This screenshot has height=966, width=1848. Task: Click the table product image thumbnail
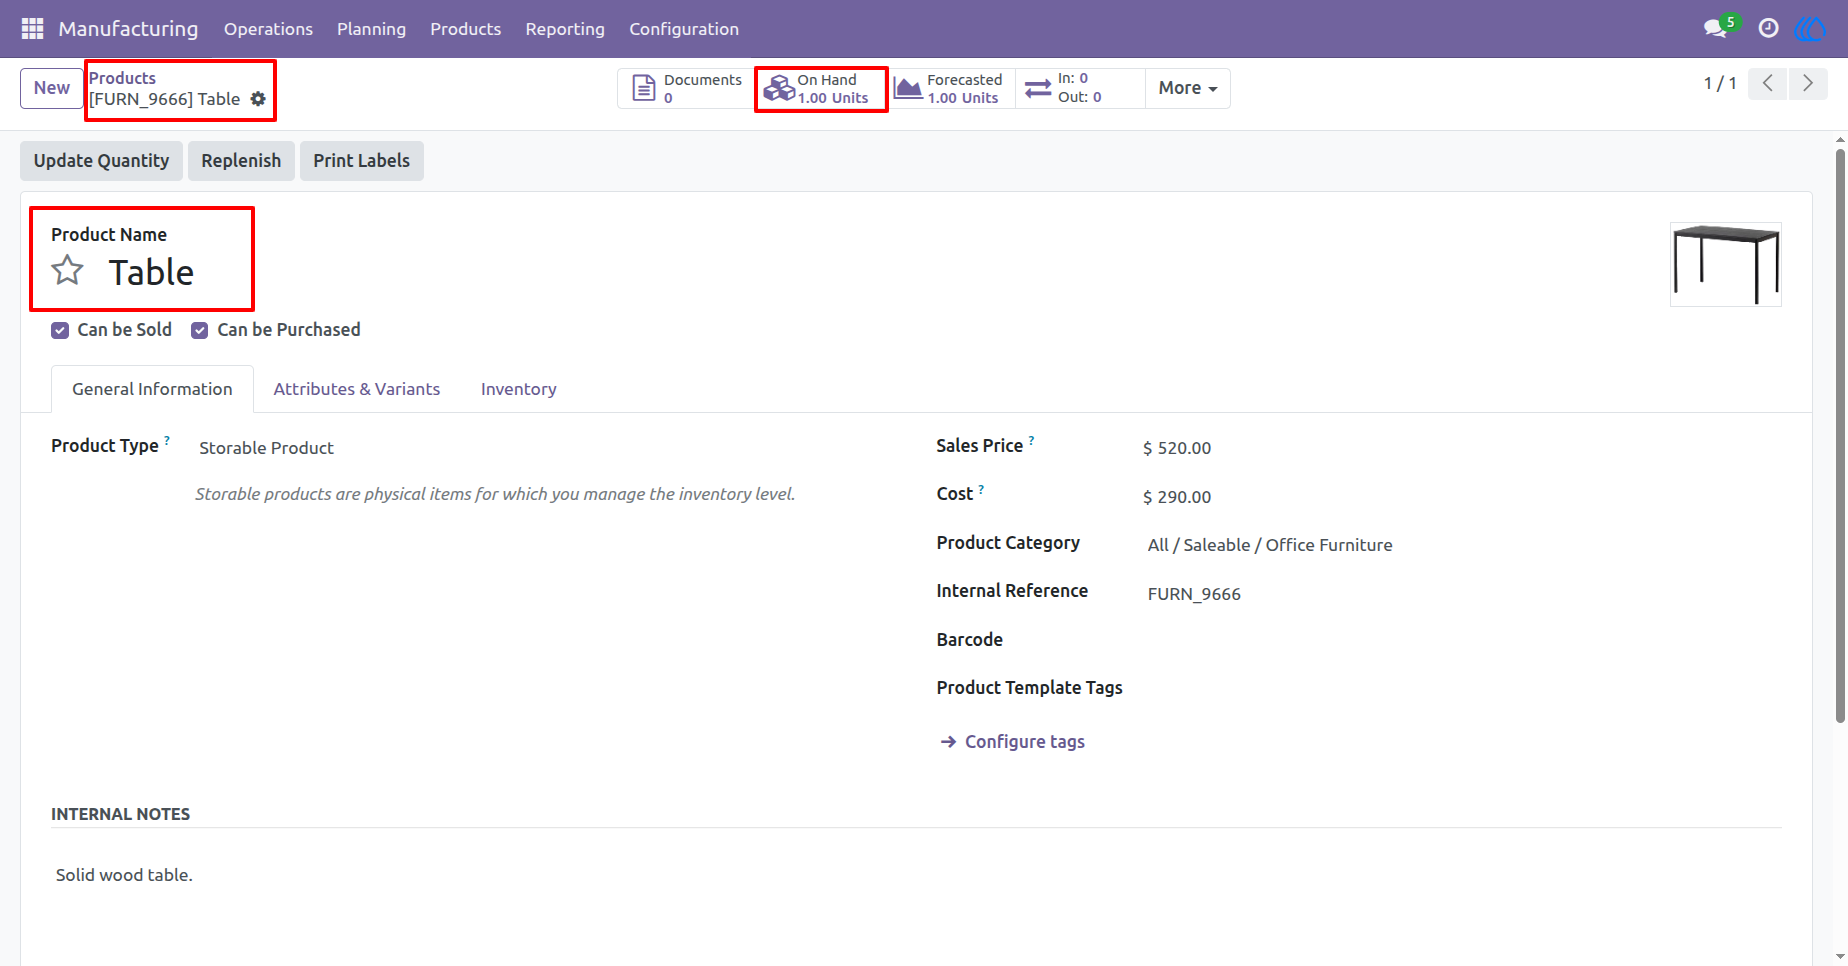coord(1726,265)
